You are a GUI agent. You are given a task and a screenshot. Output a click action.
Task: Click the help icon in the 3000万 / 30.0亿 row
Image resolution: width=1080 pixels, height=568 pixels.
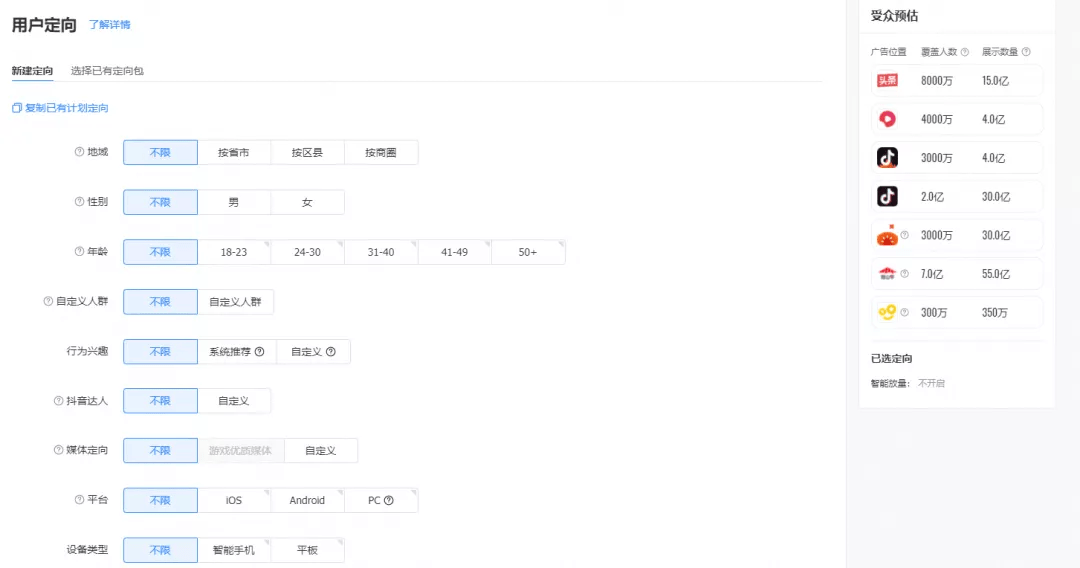(904, 235)
